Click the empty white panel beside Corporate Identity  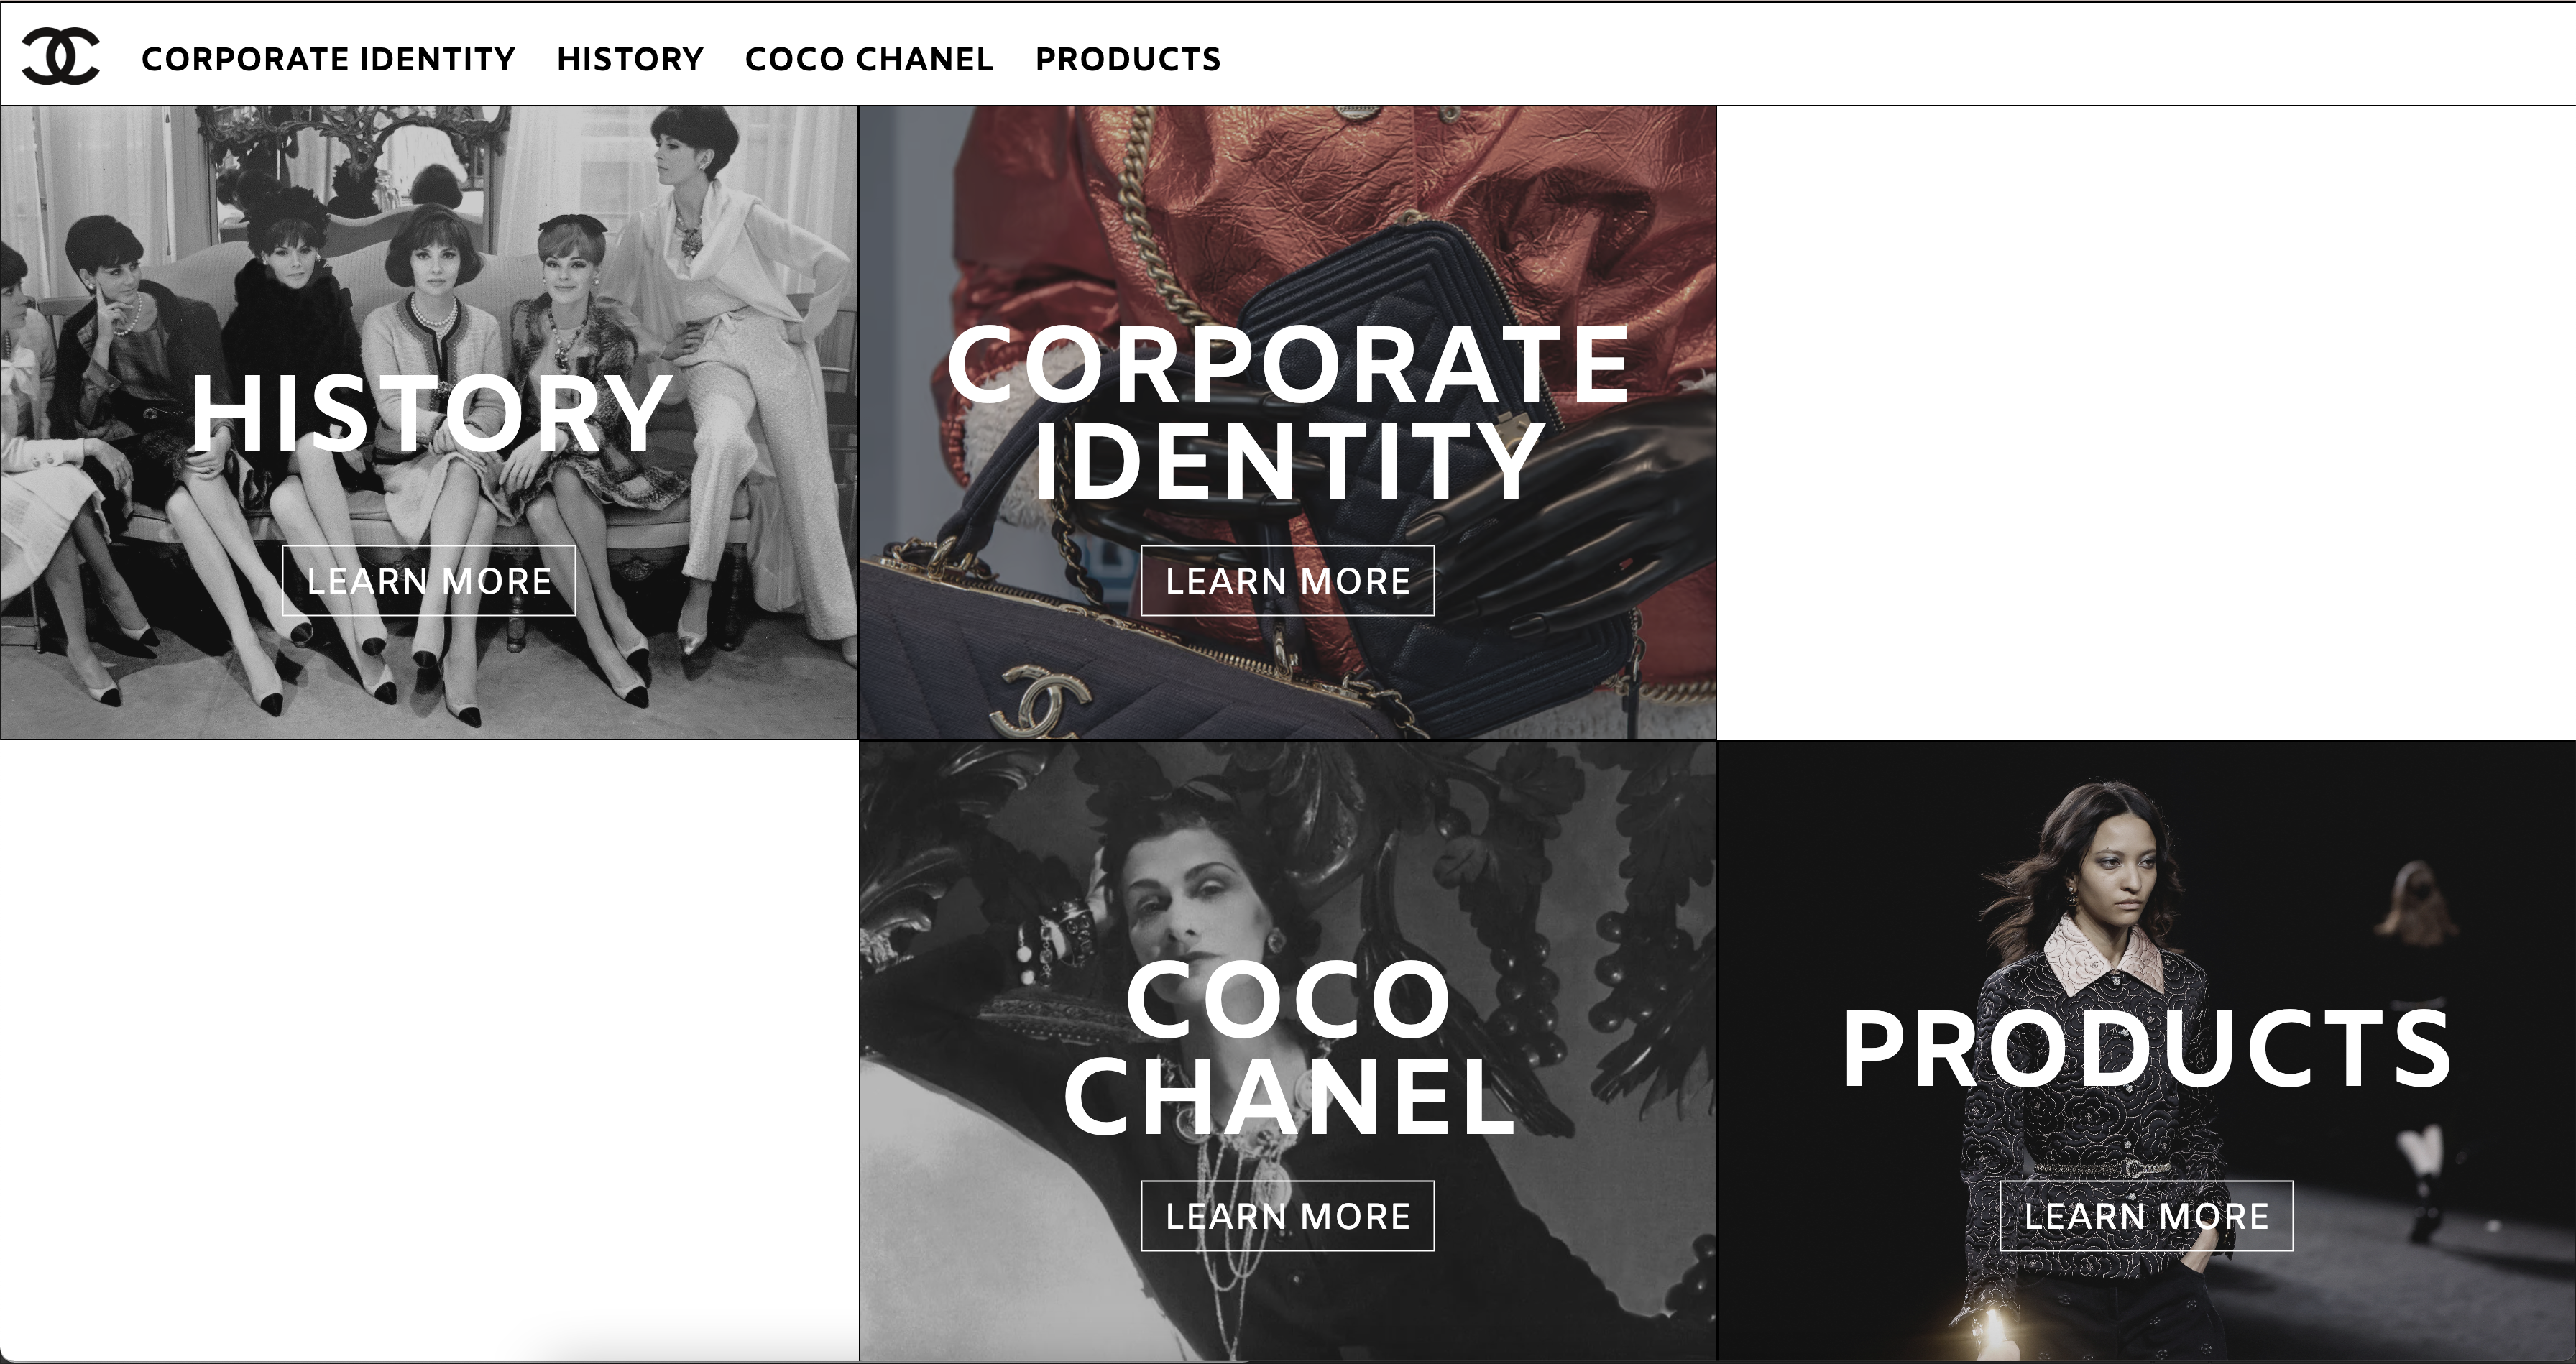(2146, 423)
